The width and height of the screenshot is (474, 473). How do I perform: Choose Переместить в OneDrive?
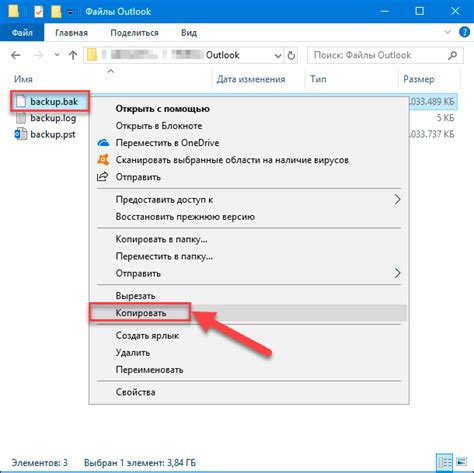pos(249,143)
